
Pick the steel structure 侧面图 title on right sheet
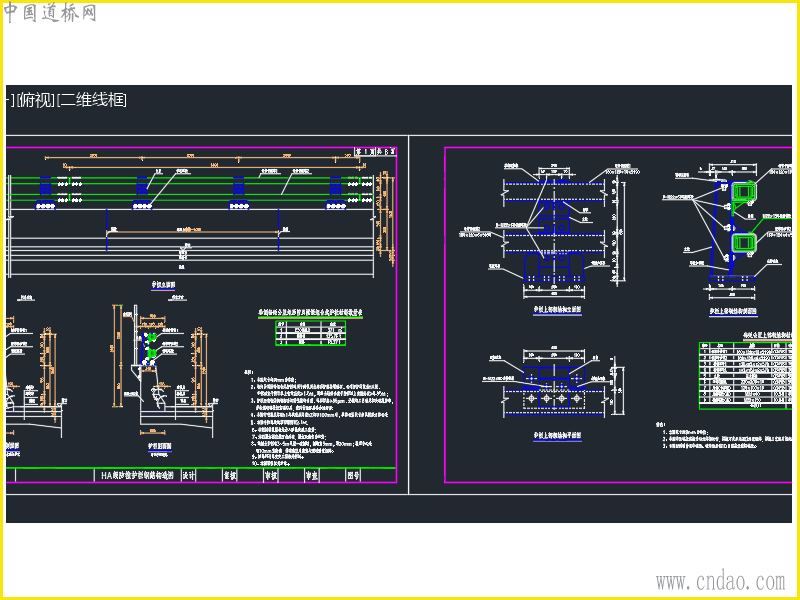[x=733, y=311]
